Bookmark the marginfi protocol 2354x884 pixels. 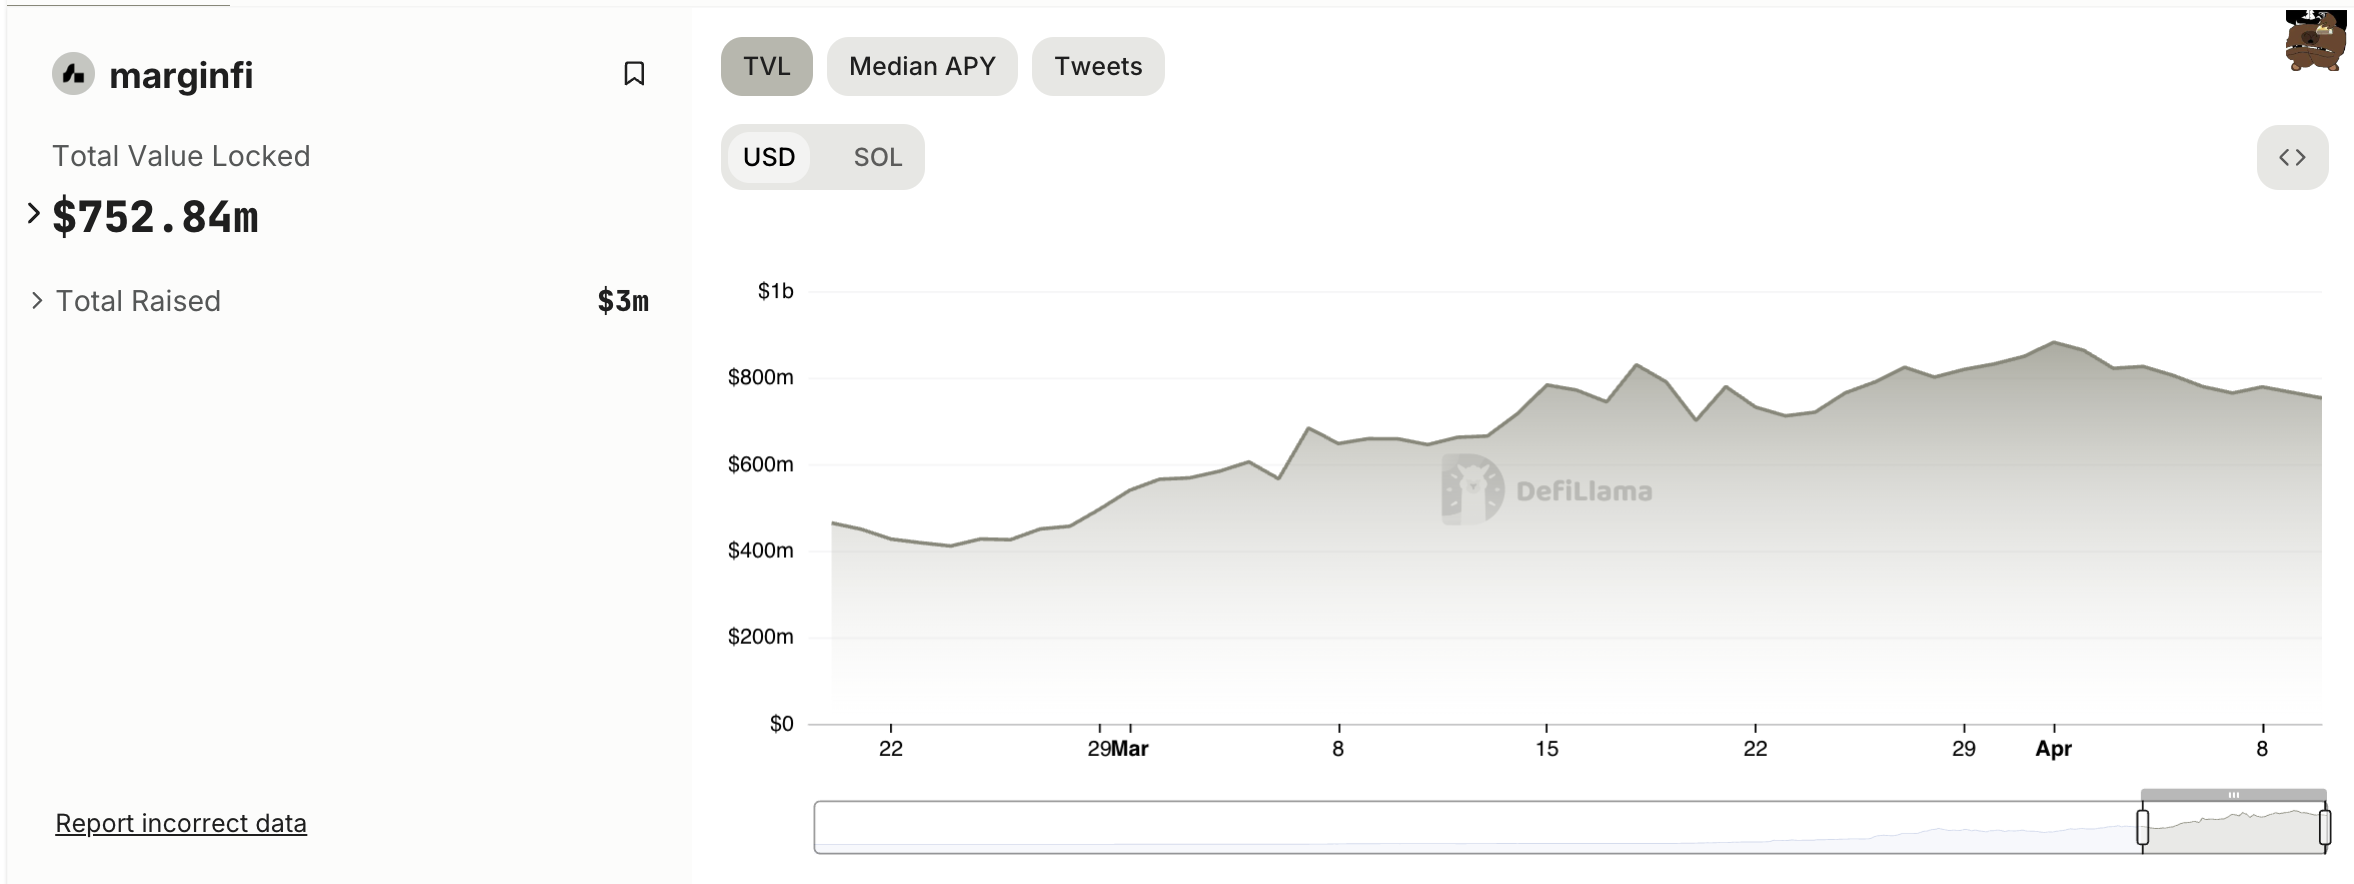(x=634, y=73)
